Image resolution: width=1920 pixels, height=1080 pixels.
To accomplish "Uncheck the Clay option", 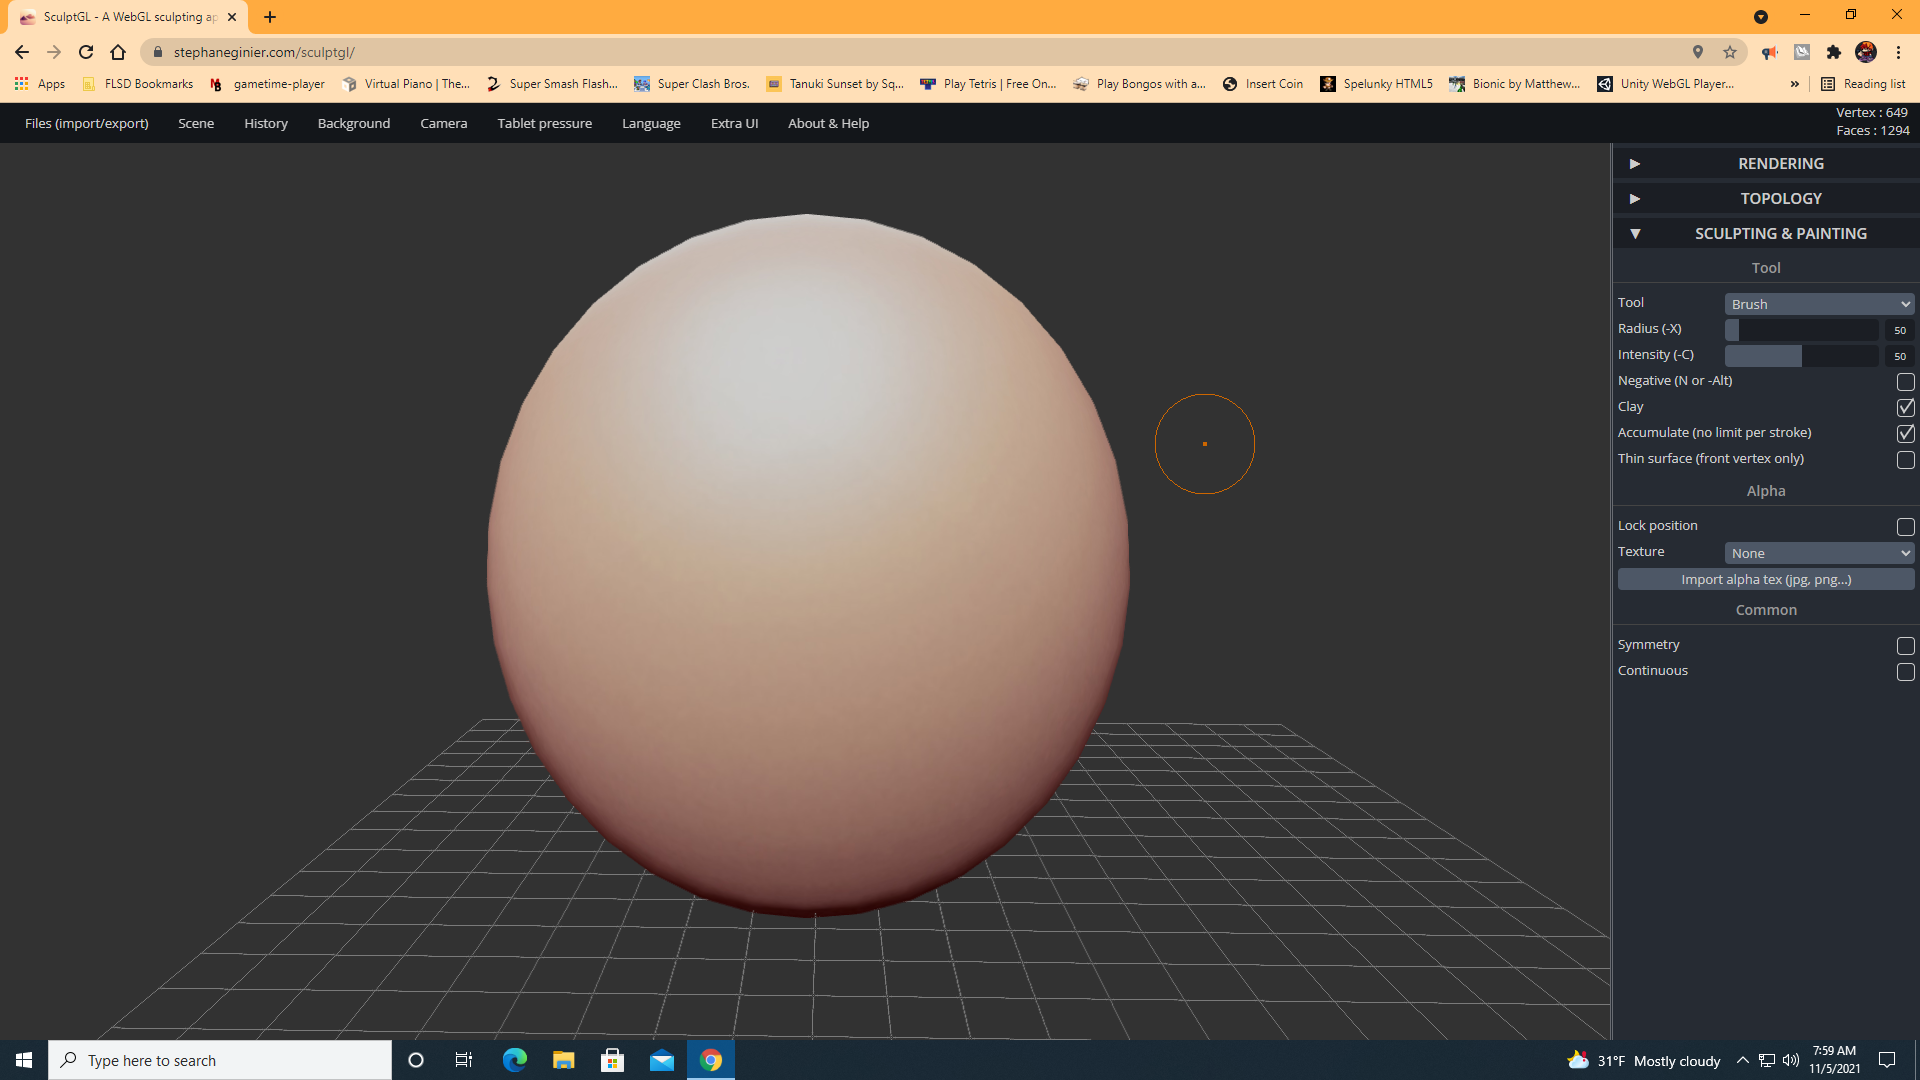I will tap(1906, 407).
